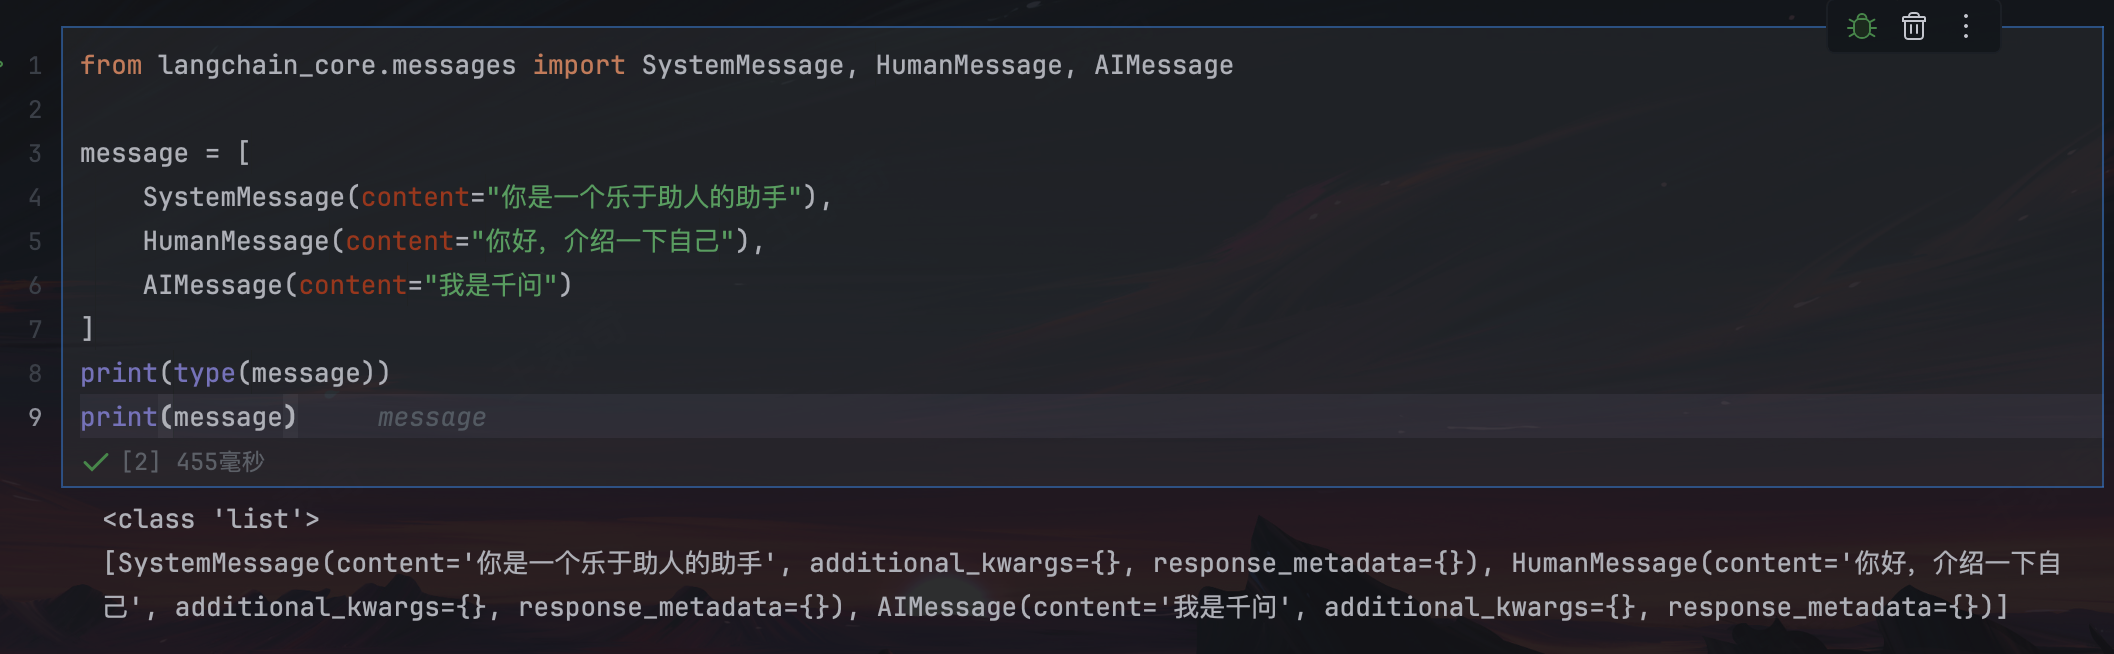The height and width of the screenshot is (654, 2114).
Task: Click the 455毫秒 execution time label
Action: [x=220, y=462]
